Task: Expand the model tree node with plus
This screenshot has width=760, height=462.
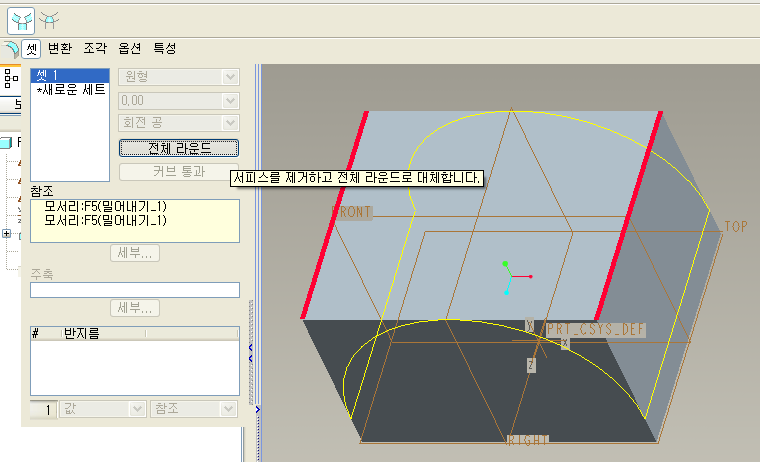Action: (8, 234)
